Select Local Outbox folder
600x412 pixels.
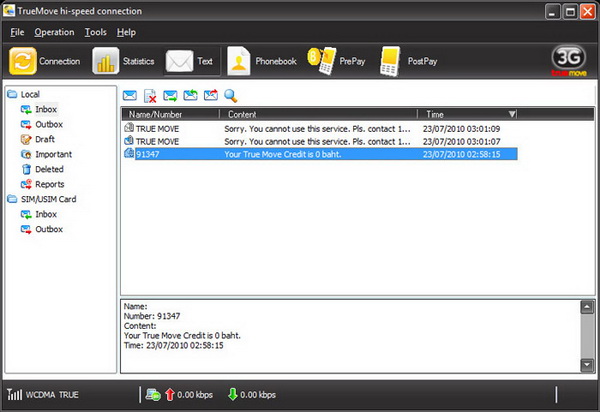click(42, 124)
